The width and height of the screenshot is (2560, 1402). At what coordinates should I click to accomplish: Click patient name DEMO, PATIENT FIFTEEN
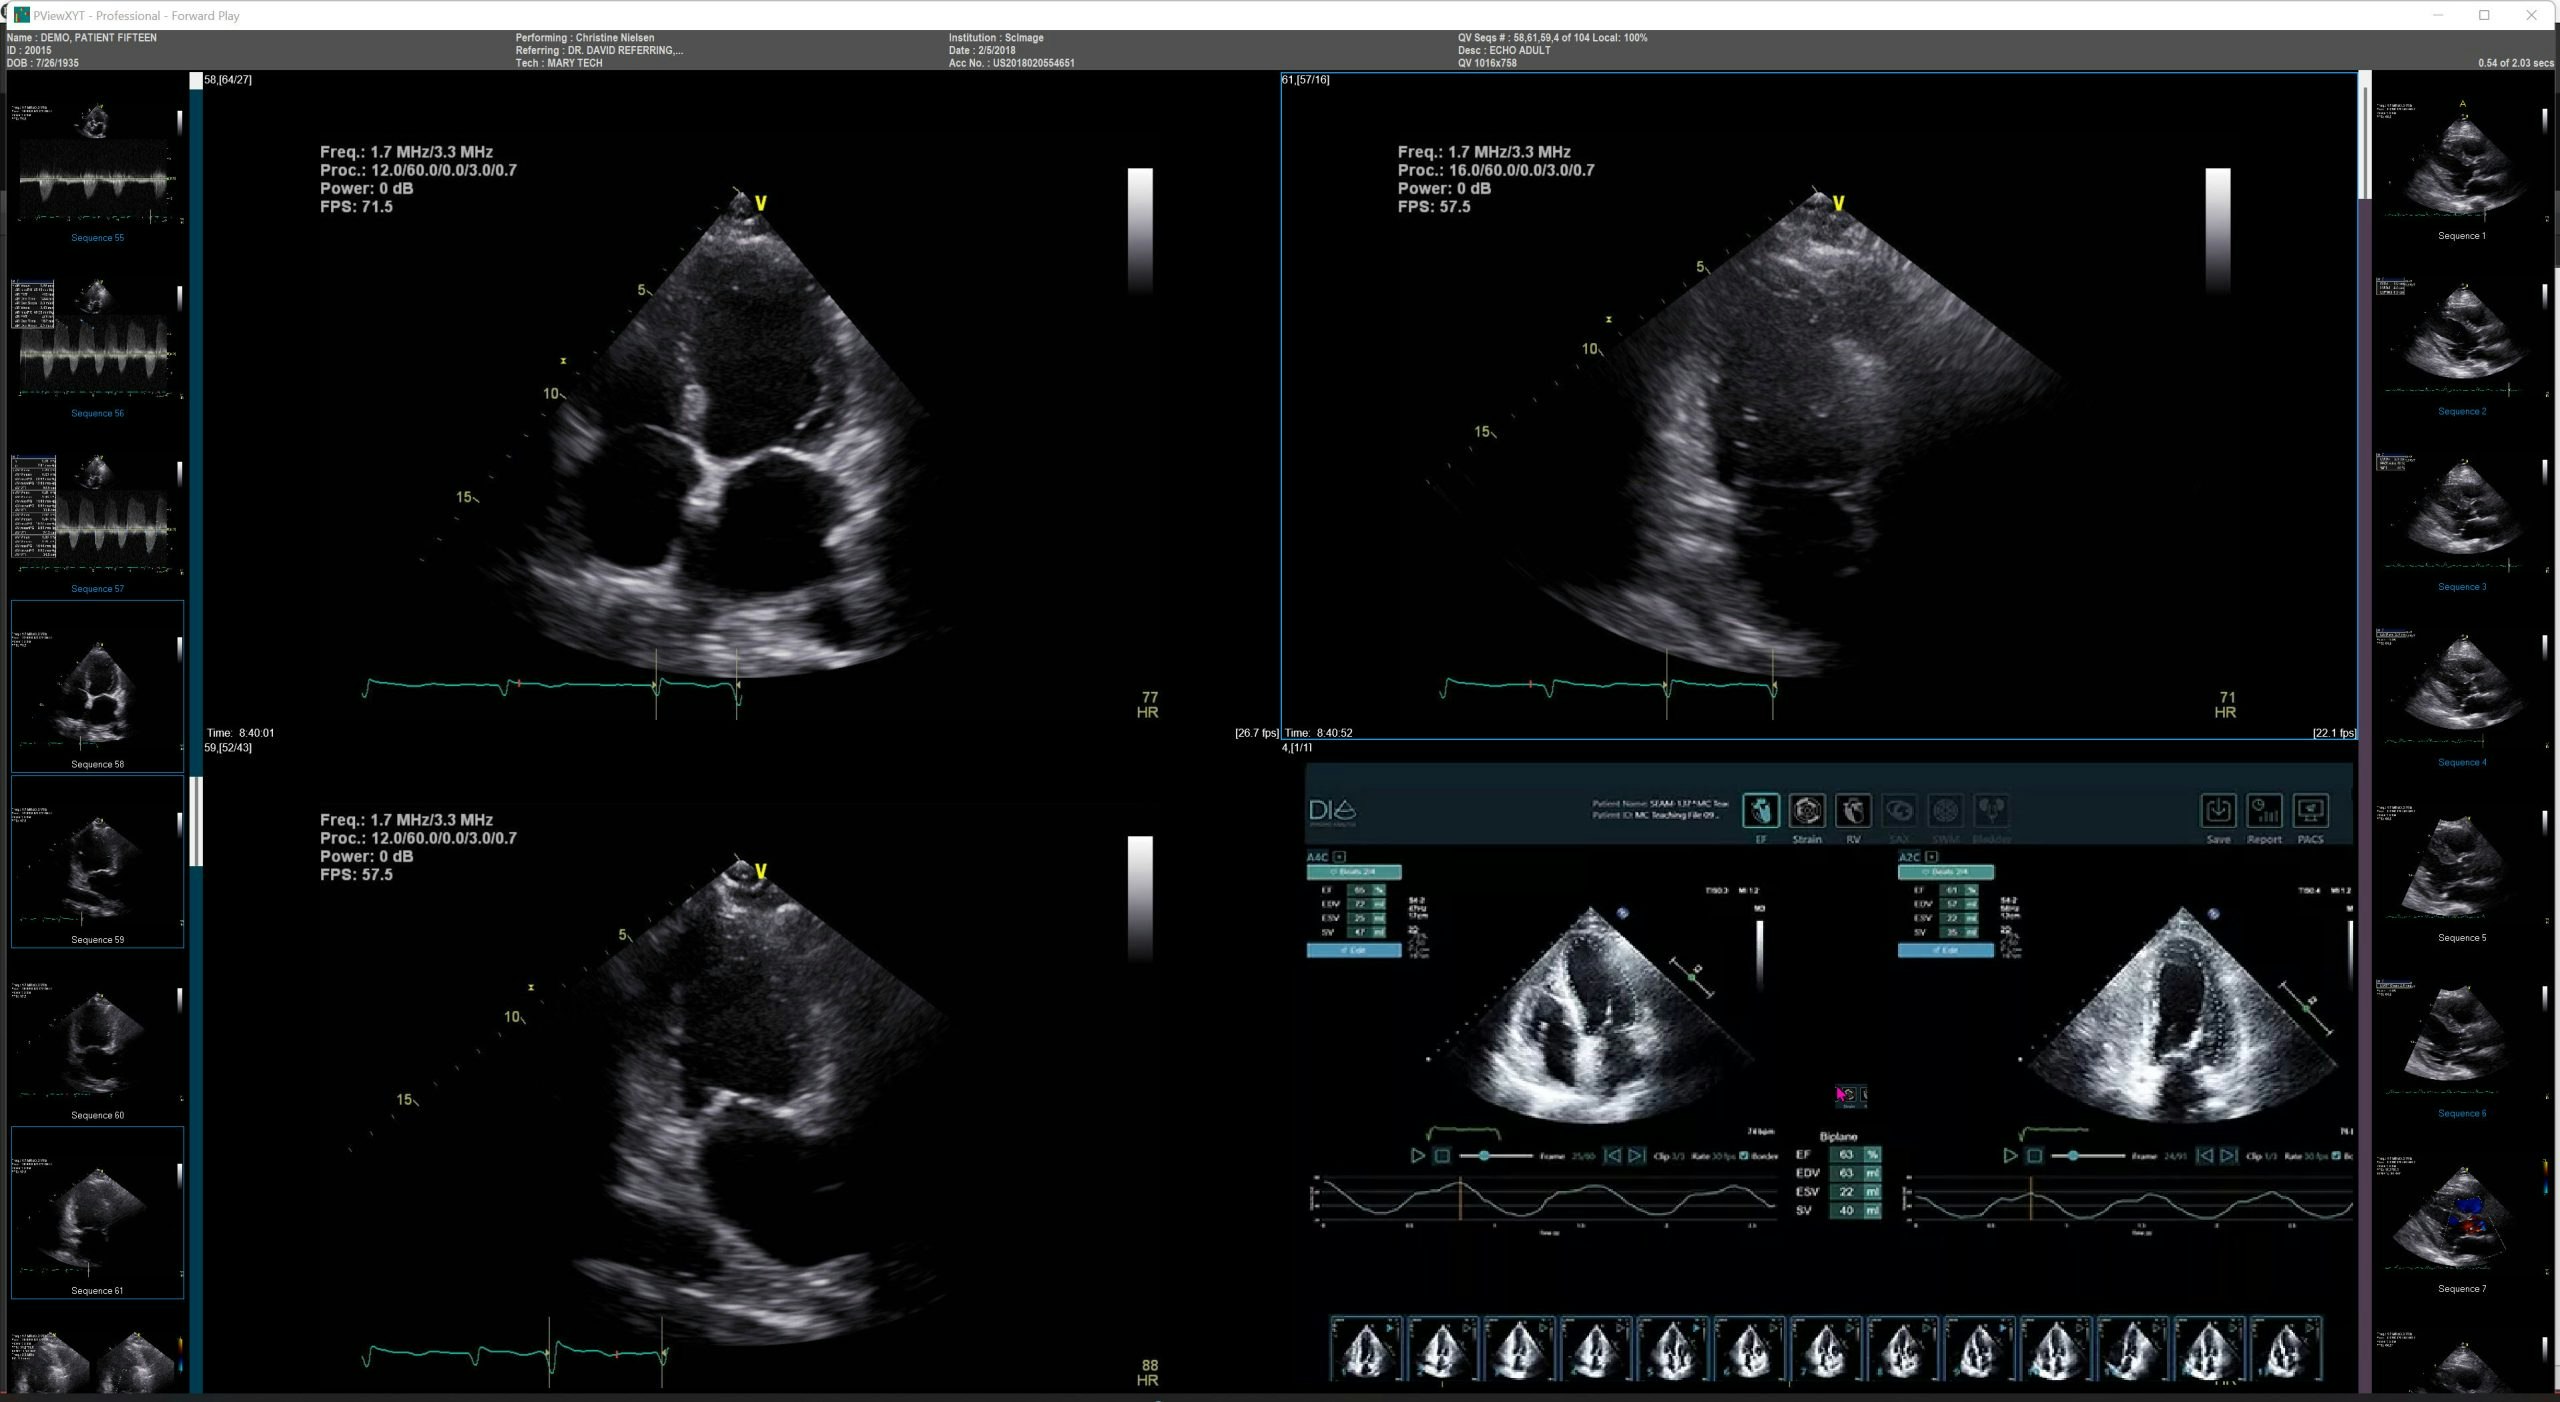(x=98, y=38)
